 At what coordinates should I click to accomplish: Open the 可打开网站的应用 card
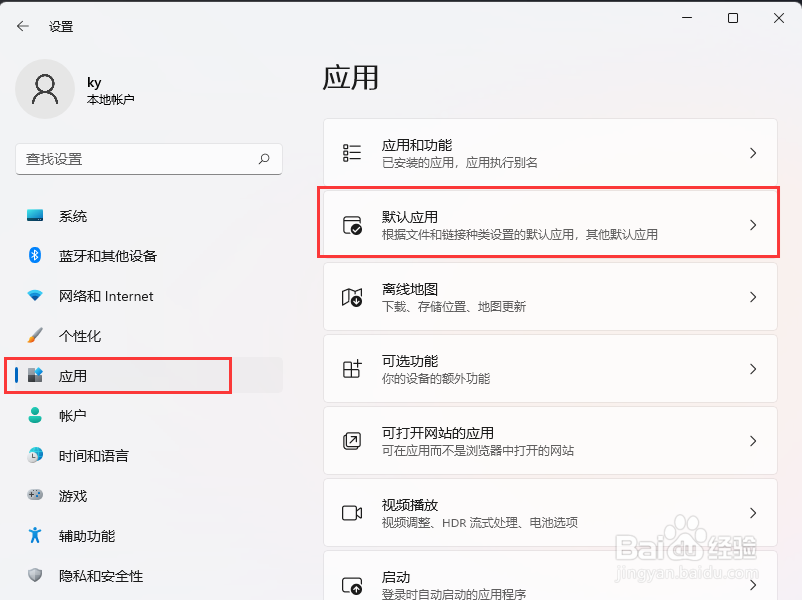[550, 441]
